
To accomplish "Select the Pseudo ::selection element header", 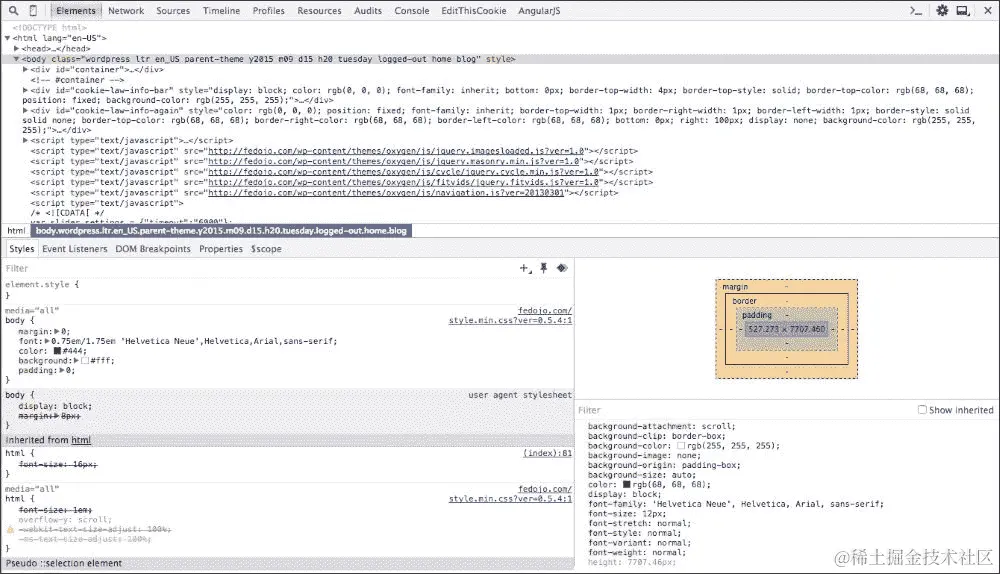I will pyautogui.click(x=287, y=563).
